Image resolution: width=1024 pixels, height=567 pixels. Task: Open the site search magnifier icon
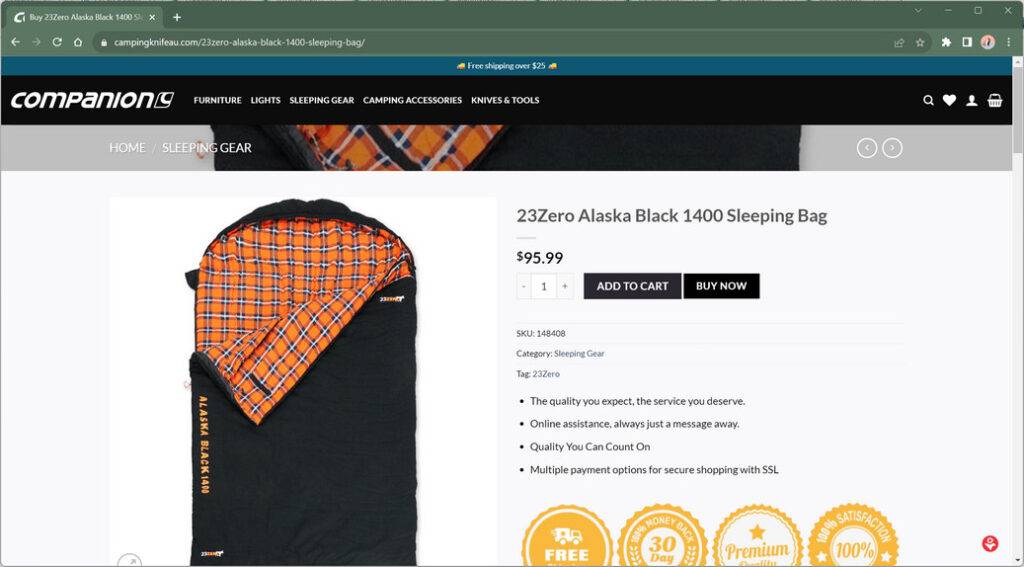(x=928, y=100)
